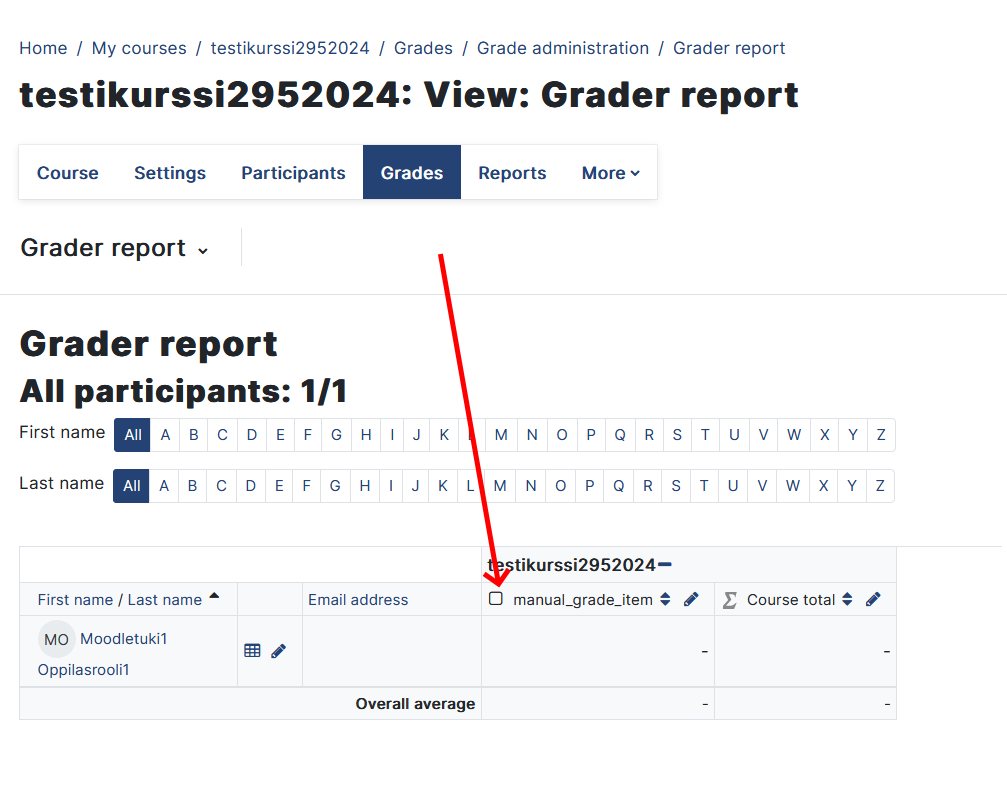Switch to the Settings tab
The width and height of the screenshot is (1007, 790).
(x=170, y=173)
